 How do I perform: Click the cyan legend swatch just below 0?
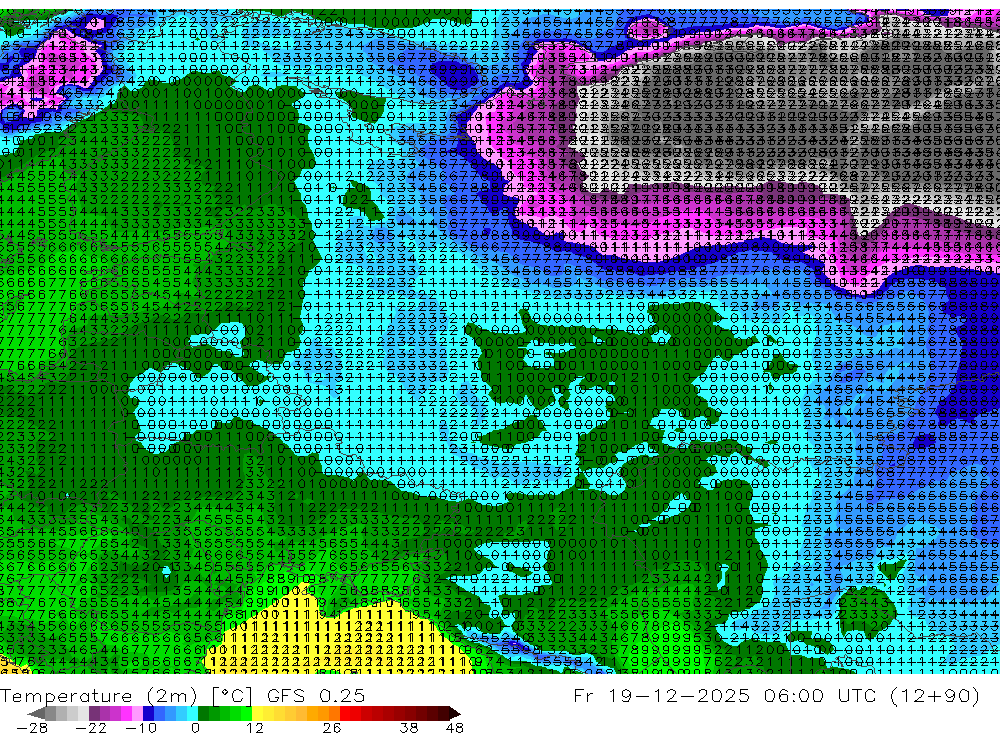click(192, 714)
